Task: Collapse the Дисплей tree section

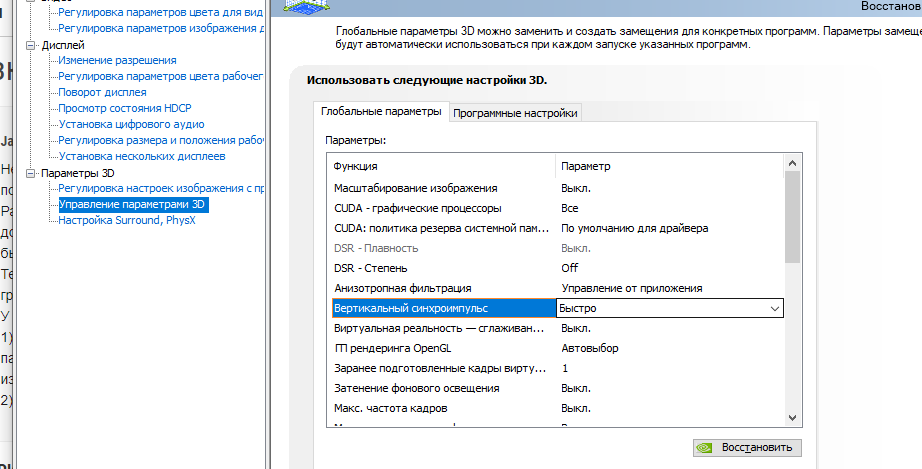Action: click(x=31, y=45)
